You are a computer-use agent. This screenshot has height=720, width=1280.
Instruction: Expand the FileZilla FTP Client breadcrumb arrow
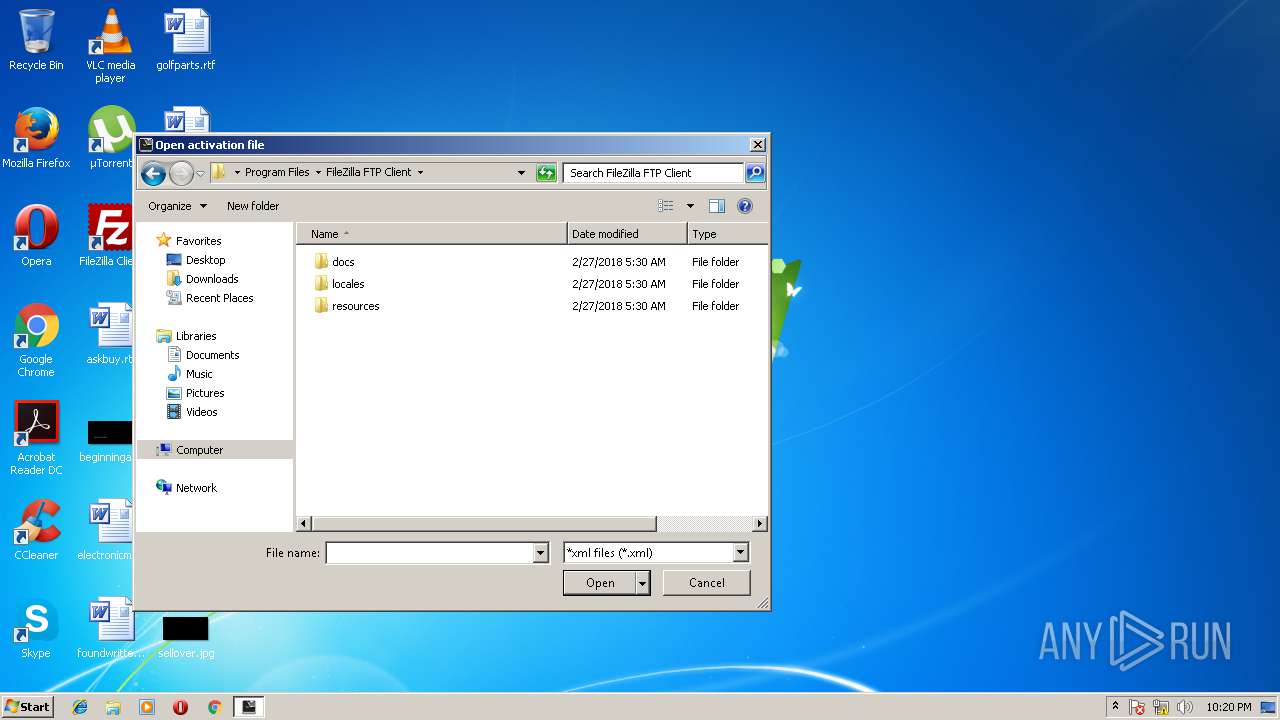point(420,173)
